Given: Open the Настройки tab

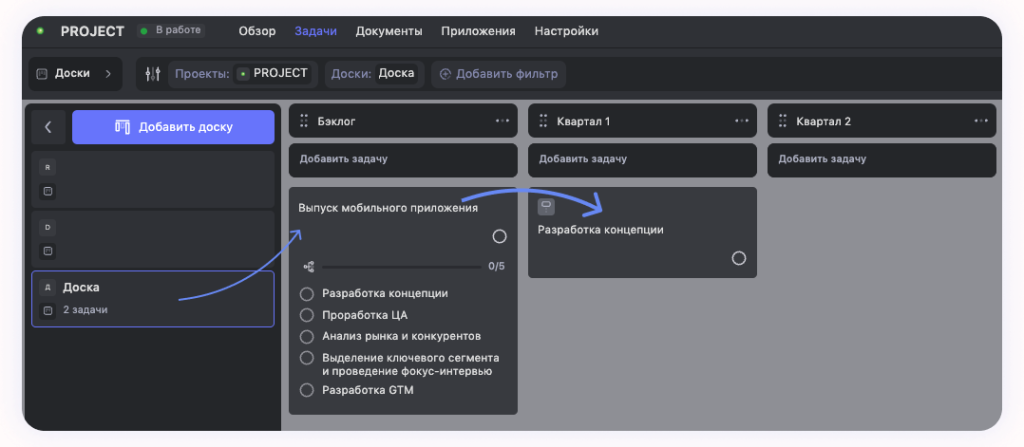Looking at the screenshot, I should (x=566, y=31).
